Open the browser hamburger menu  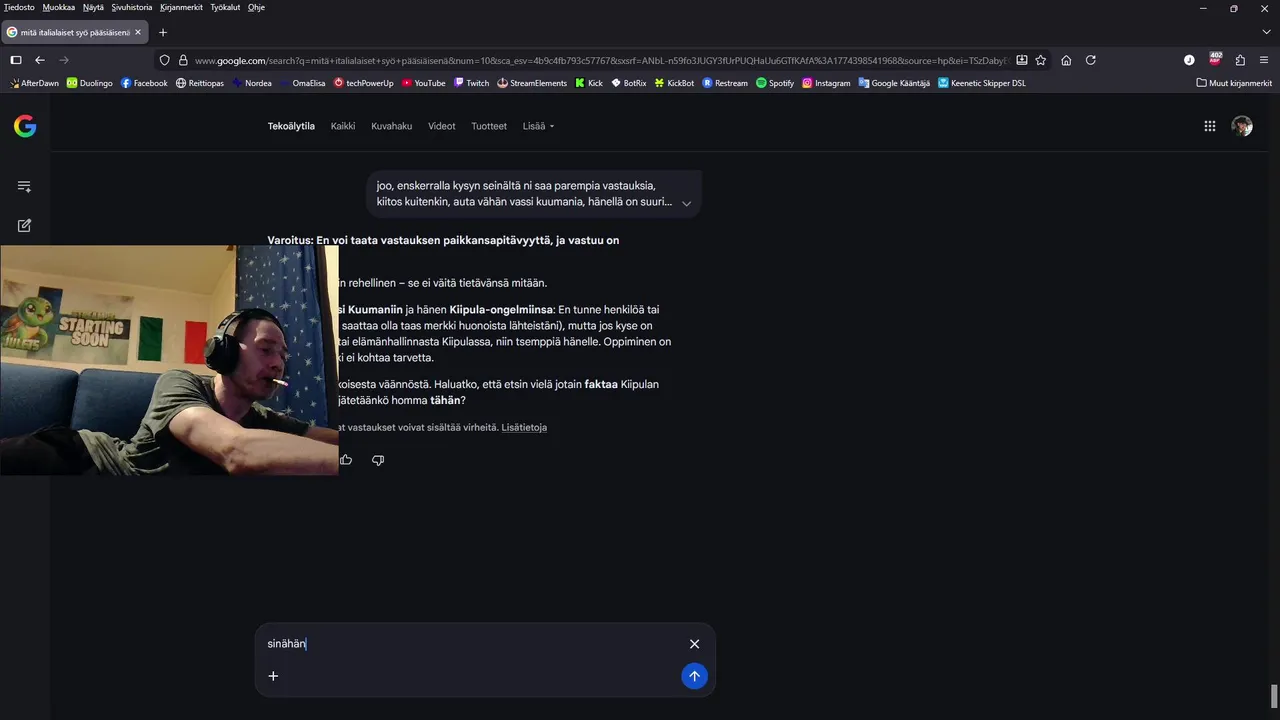[x=1264, y=60]
